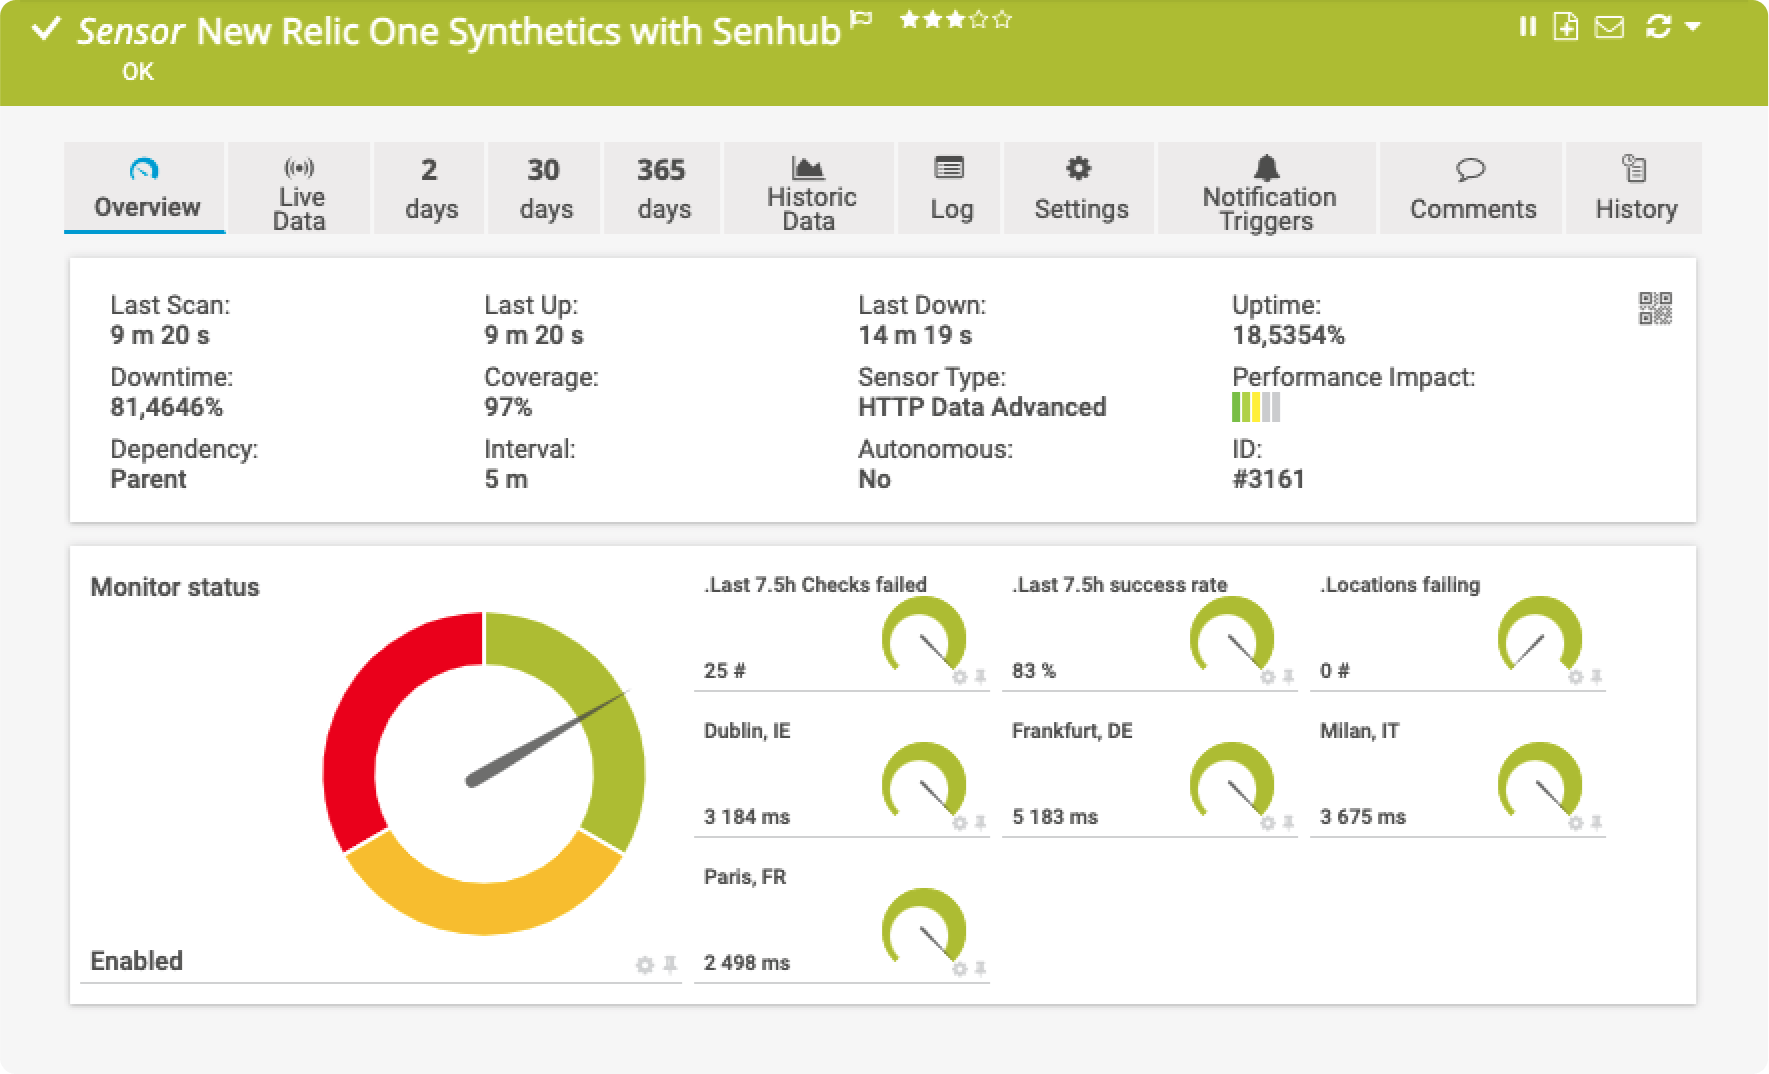The width and height of the screenshot is (1769, 1074).
Task: Click the priority flag icon beside the title
Action: coord(860,19)
